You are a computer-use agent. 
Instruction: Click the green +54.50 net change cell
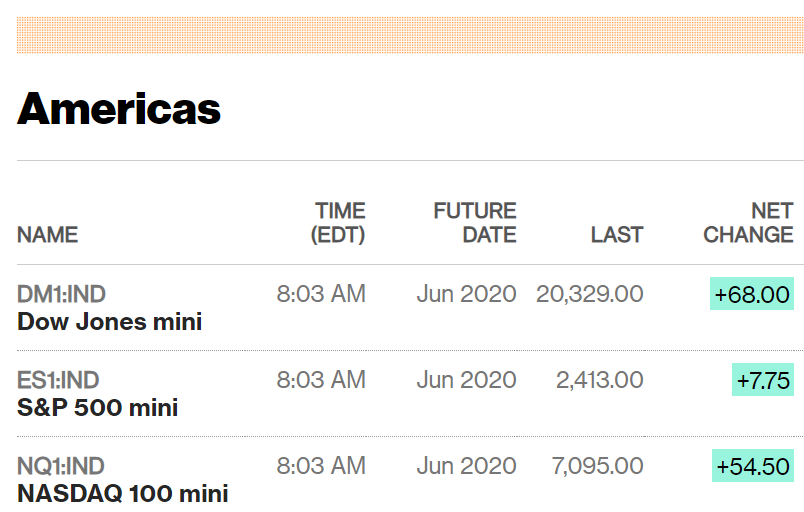click(x=752, y=466)
